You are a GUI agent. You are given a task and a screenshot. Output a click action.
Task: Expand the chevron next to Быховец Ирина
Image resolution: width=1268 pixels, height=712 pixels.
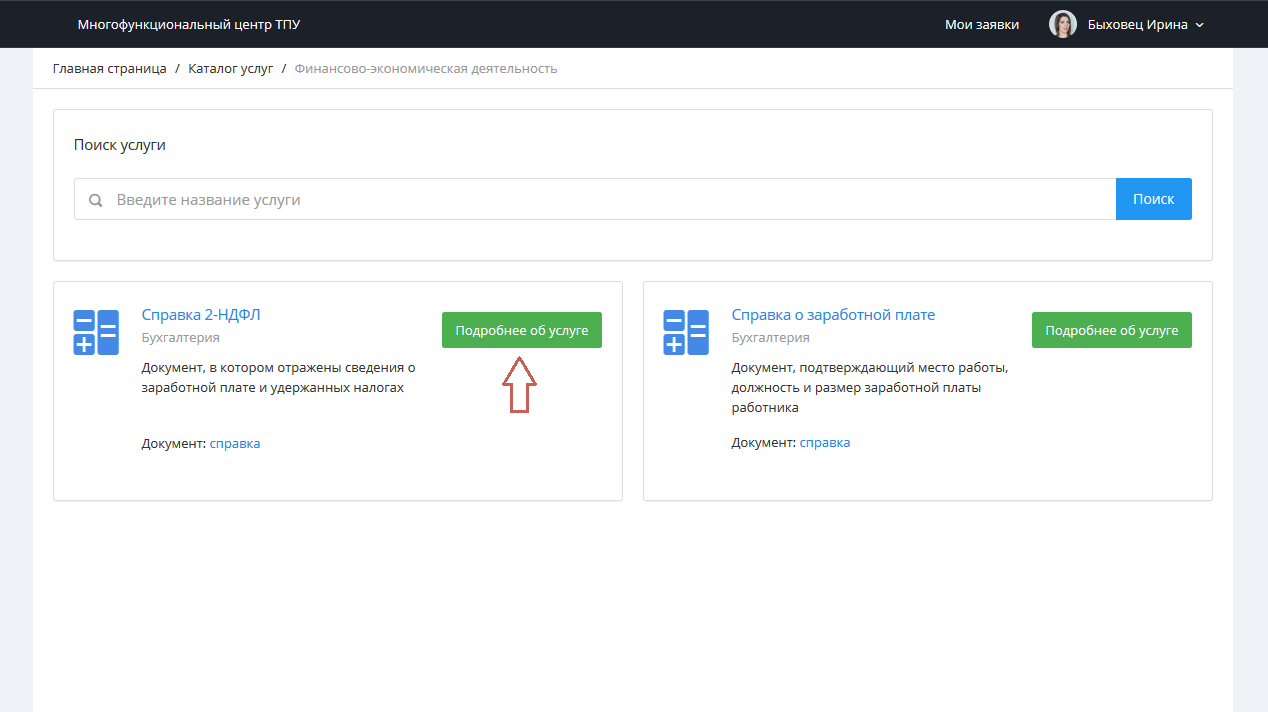pos(1200,25)
